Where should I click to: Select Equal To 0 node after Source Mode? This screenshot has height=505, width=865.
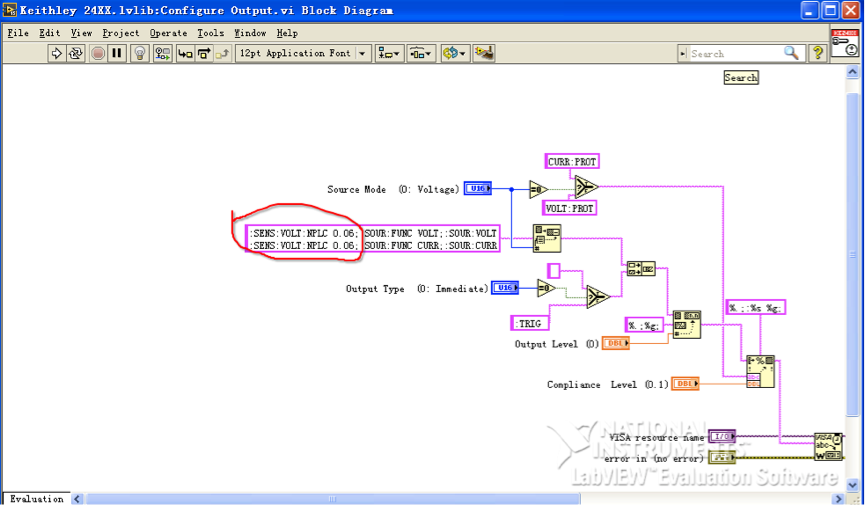click(538, 189)
